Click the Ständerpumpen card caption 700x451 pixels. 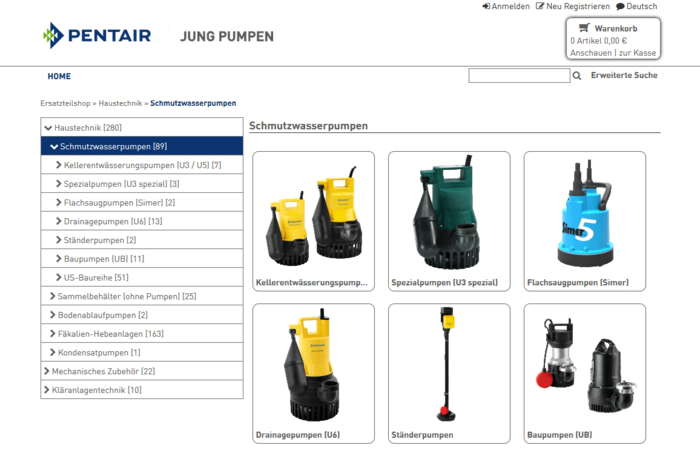pyautogui.click(x=422, y=435)
